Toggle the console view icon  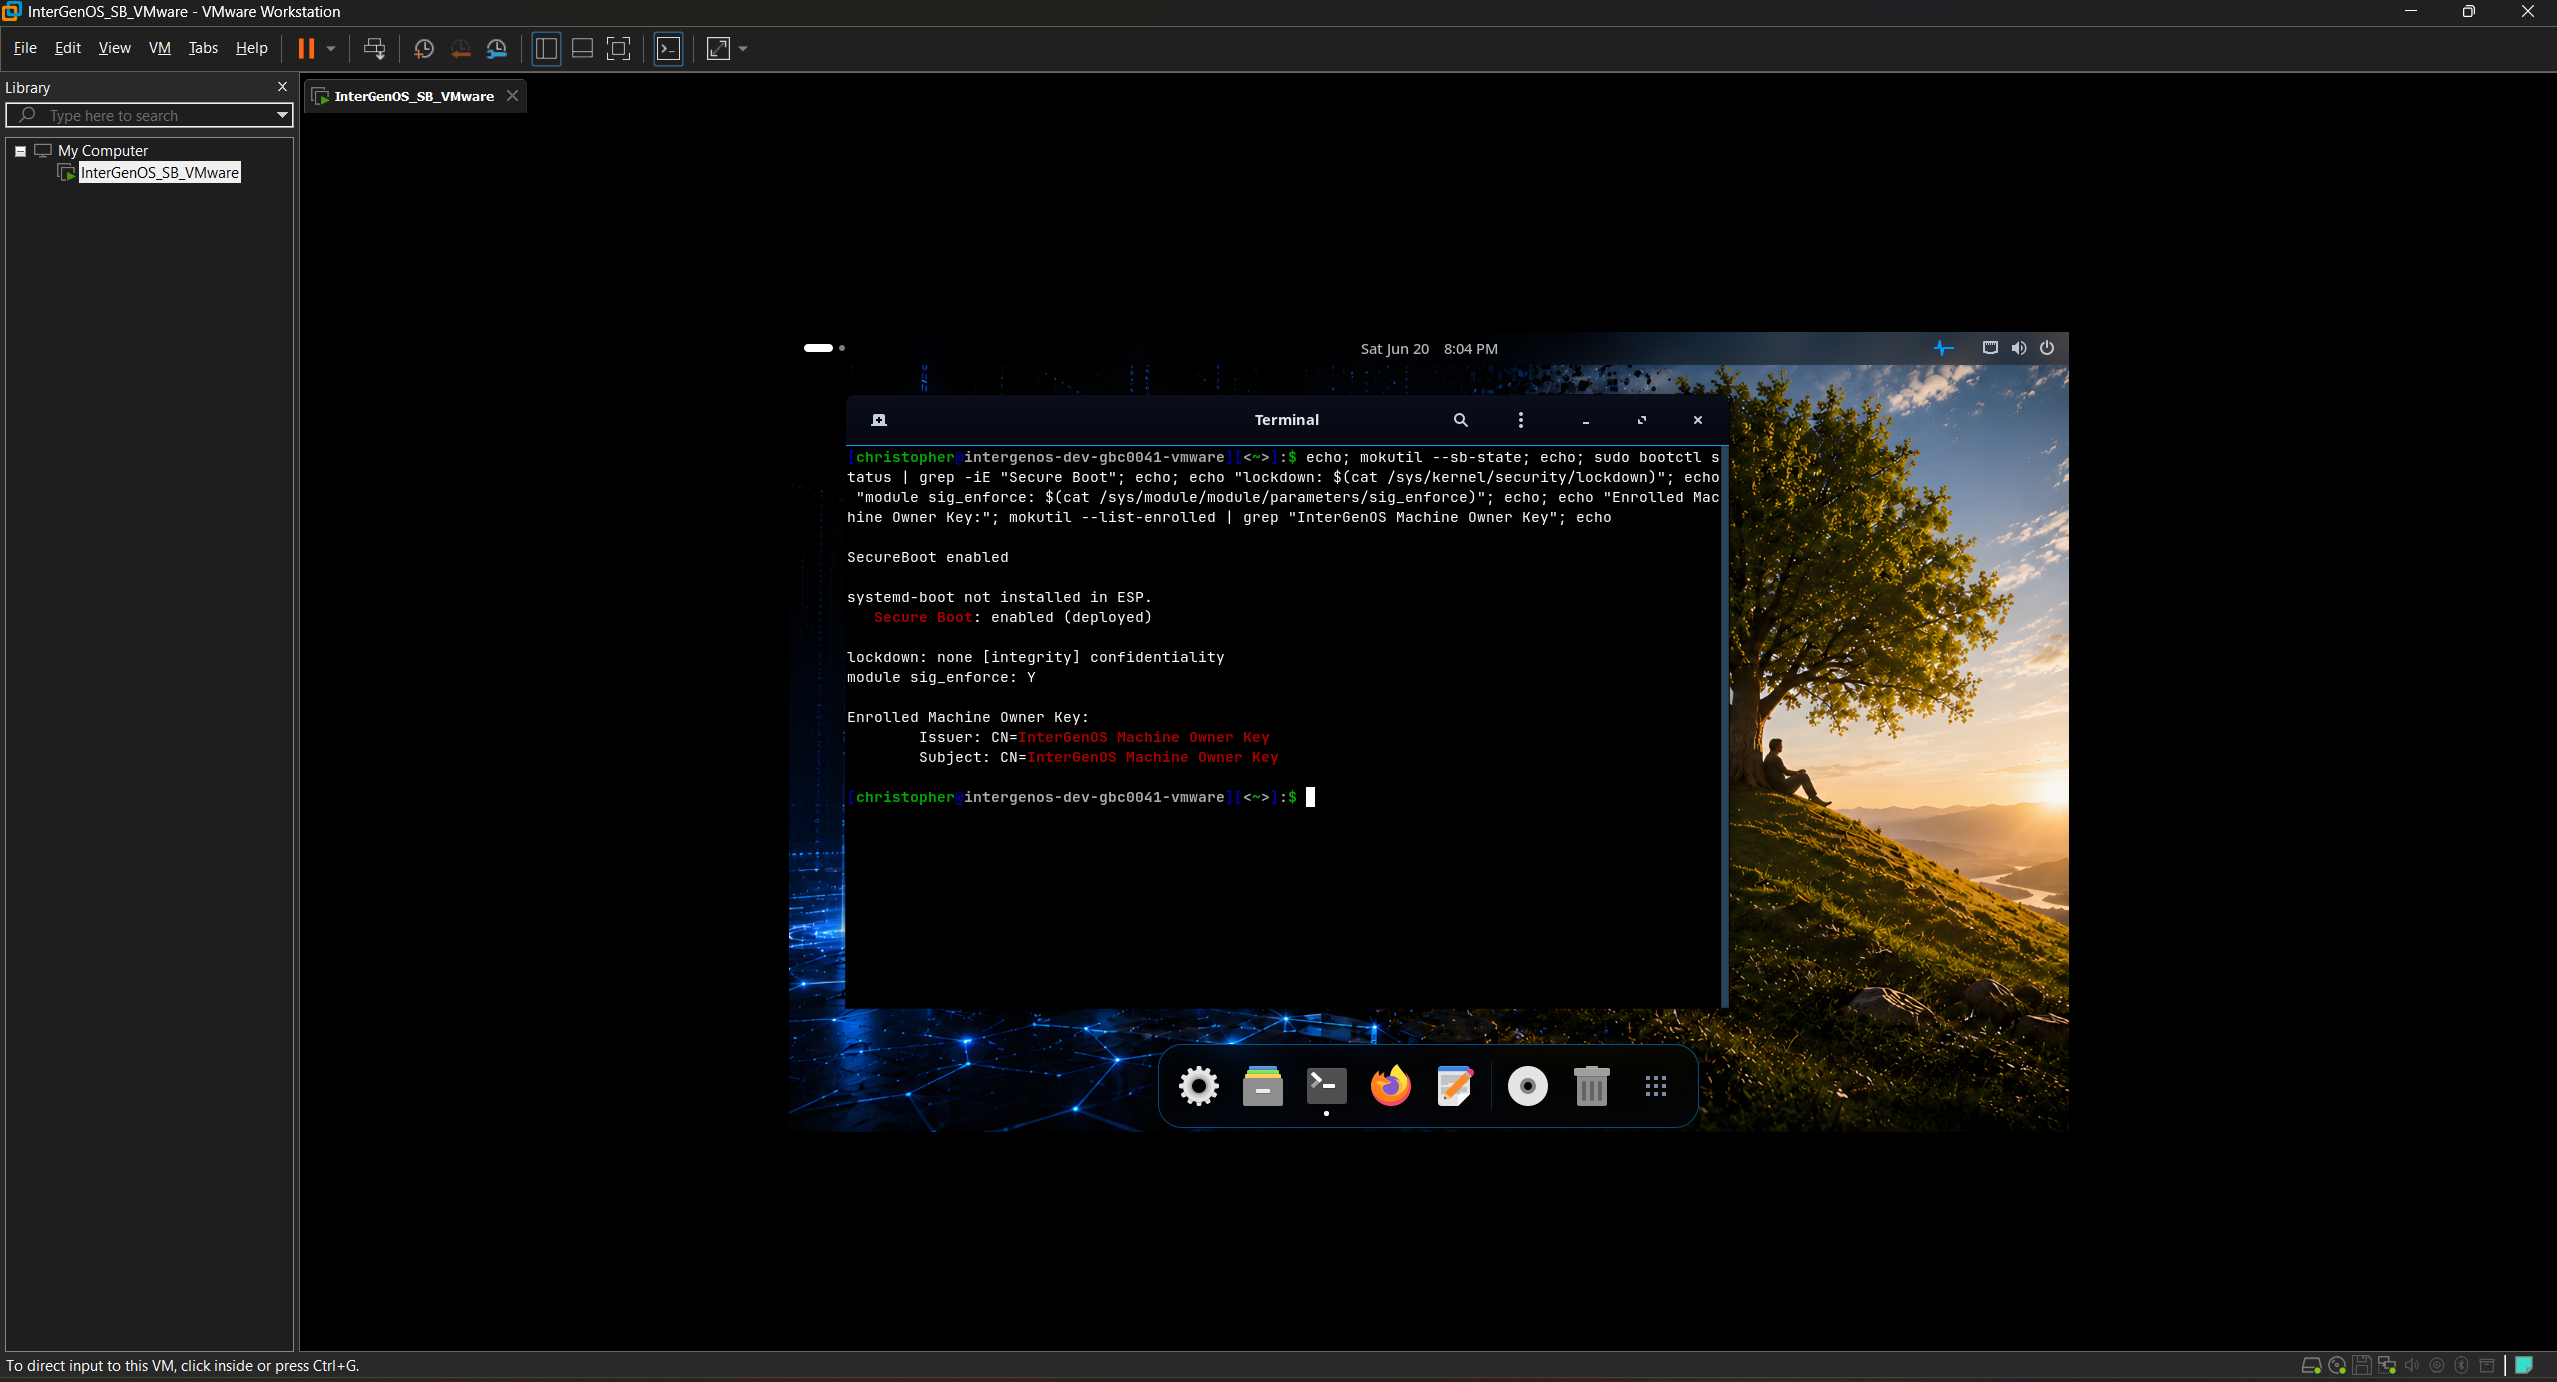[x=668, y=48]
